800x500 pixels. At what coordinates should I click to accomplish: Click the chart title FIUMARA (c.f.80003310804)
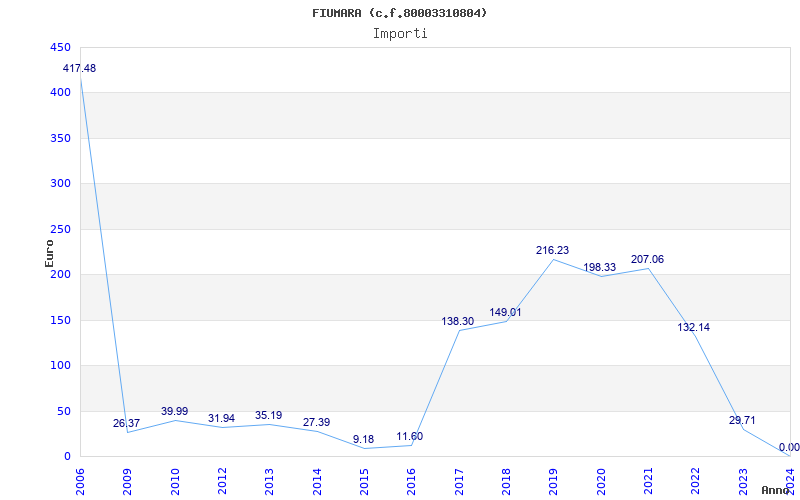tap(399, 13)
